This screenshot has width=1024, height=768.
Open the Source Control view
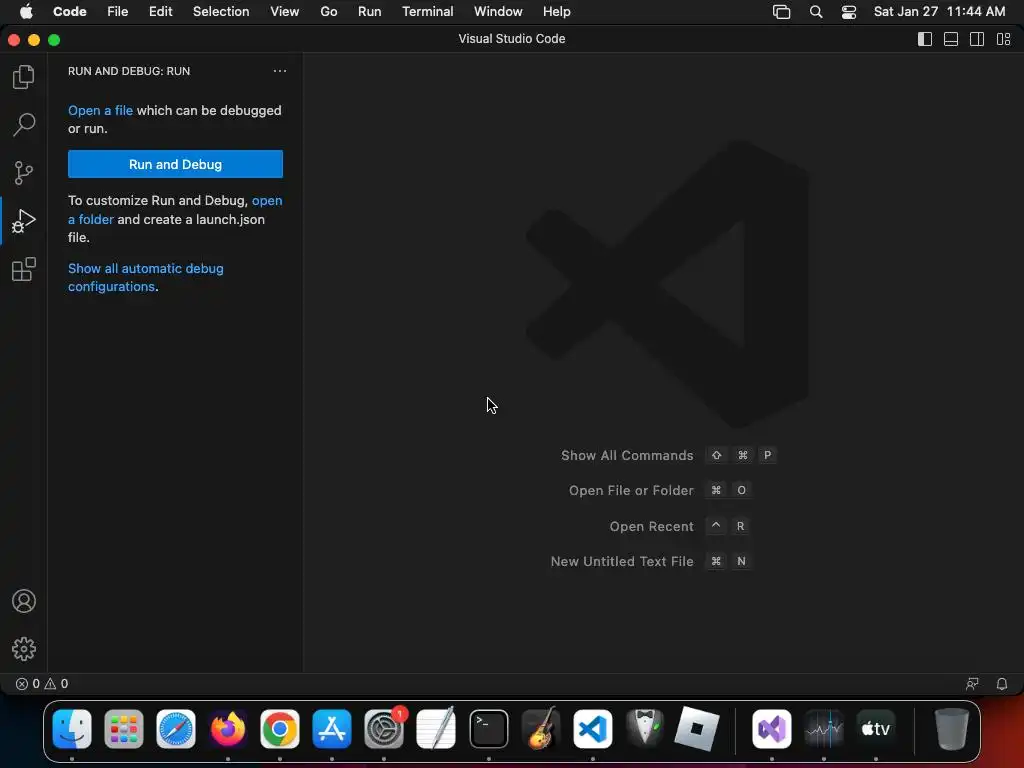point(24,173)
